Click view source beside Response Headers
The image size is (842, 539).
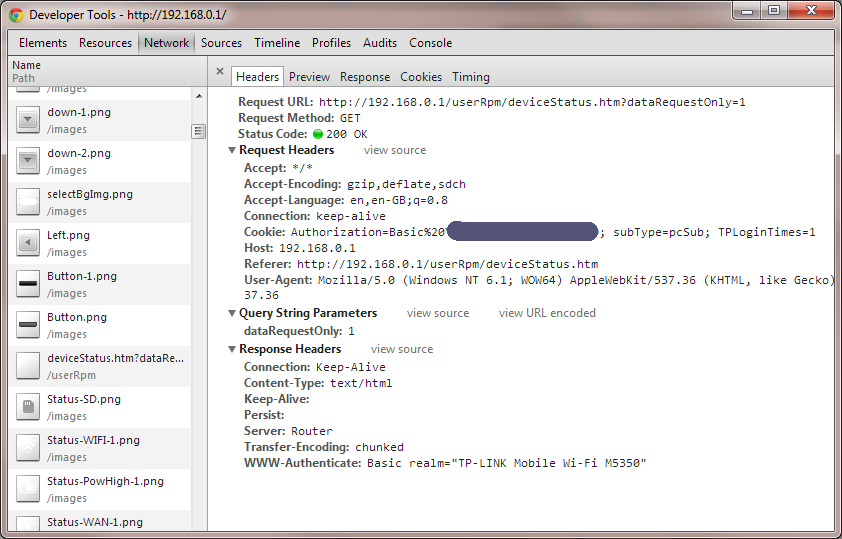402,349
